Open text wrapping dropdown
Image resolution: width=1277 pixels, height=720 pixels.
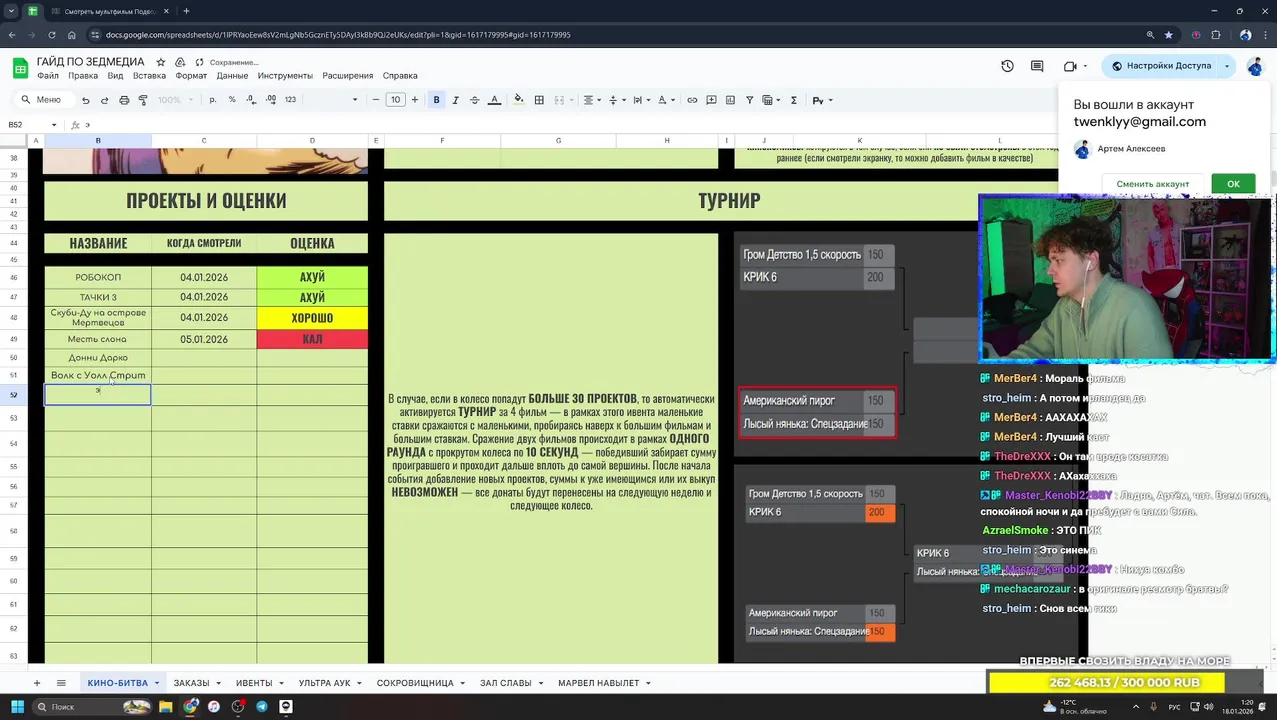click(641, 100)
